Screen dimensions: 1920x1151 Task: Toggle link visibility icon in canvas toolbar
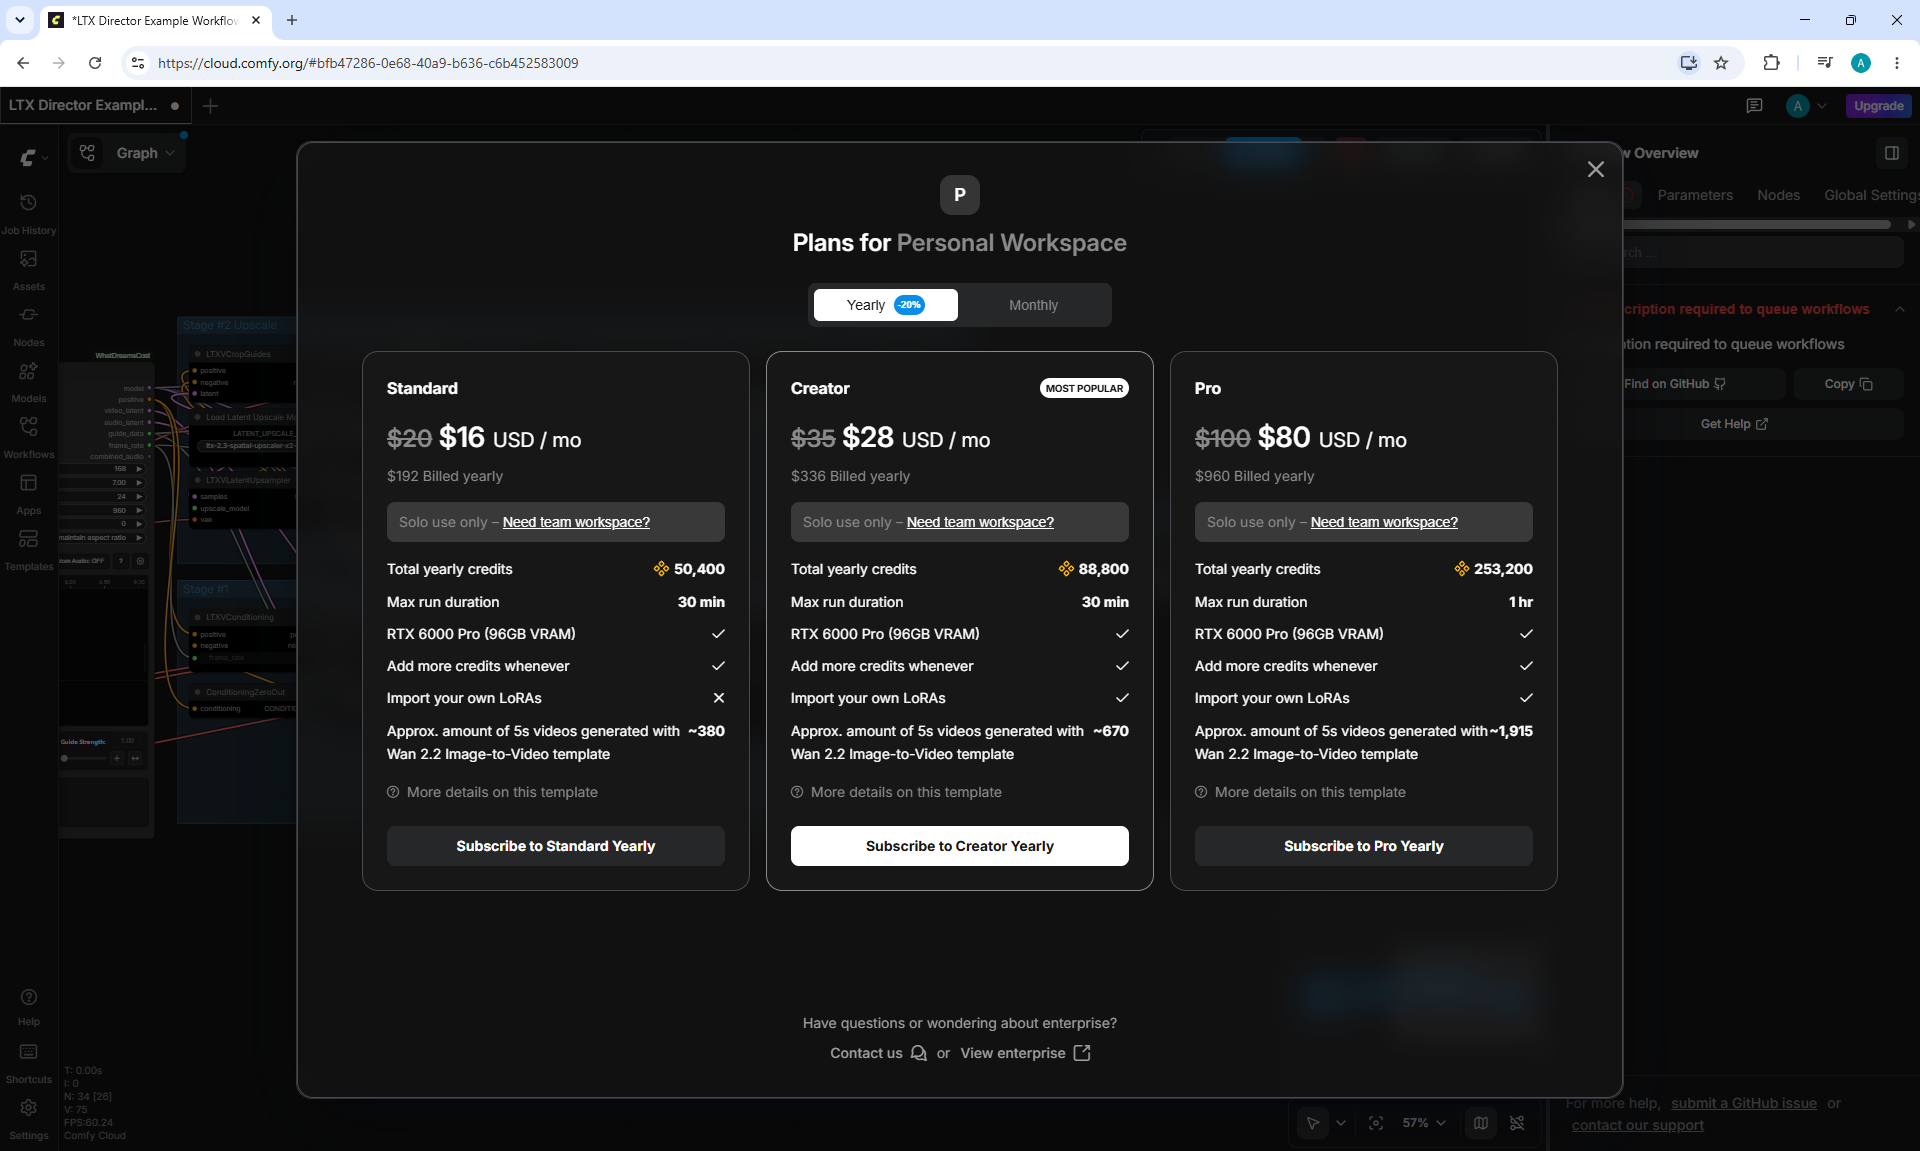1517,1123
